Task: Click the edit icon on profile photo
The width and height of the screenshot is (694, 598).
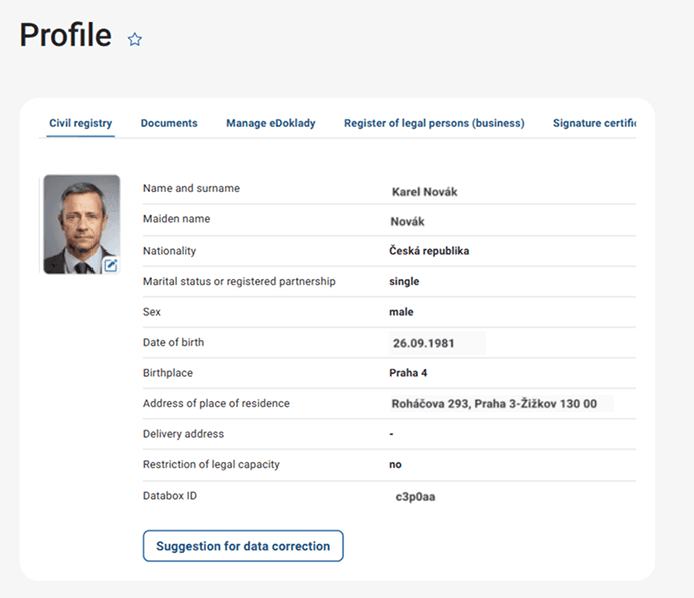Action: point(111,265)
